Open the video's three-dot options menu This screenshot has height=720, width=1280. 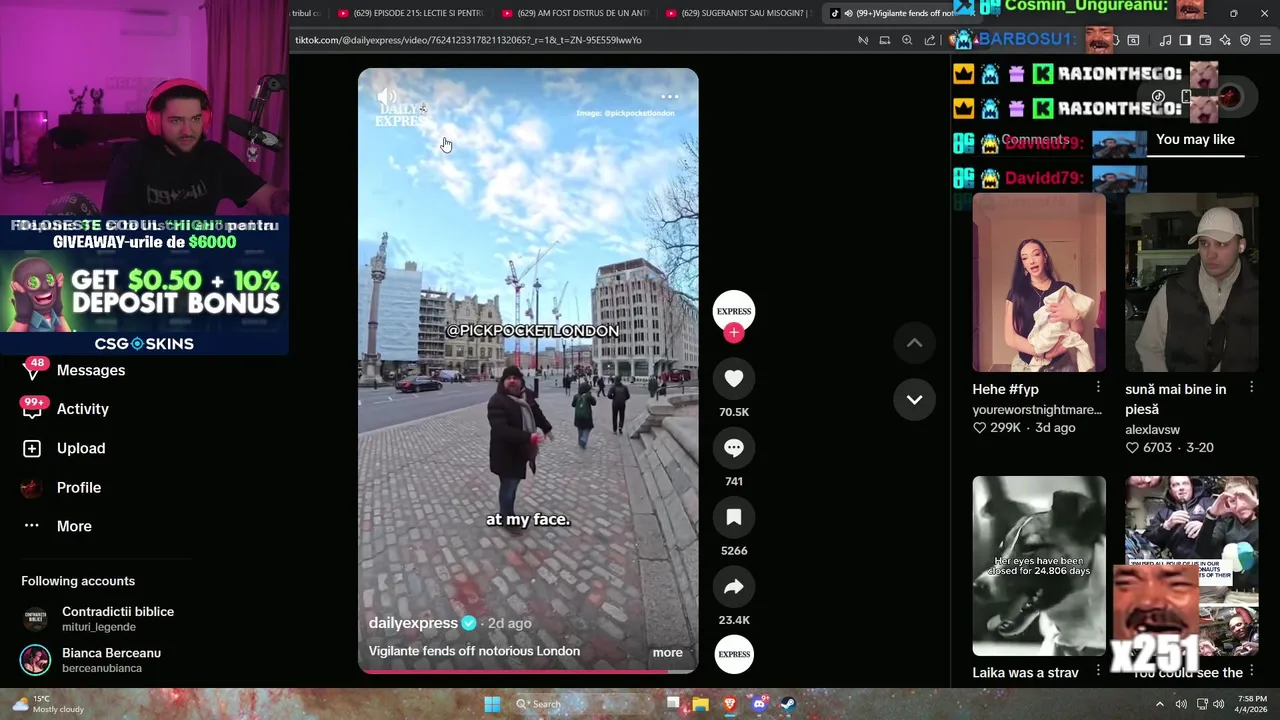pos(670,97)
